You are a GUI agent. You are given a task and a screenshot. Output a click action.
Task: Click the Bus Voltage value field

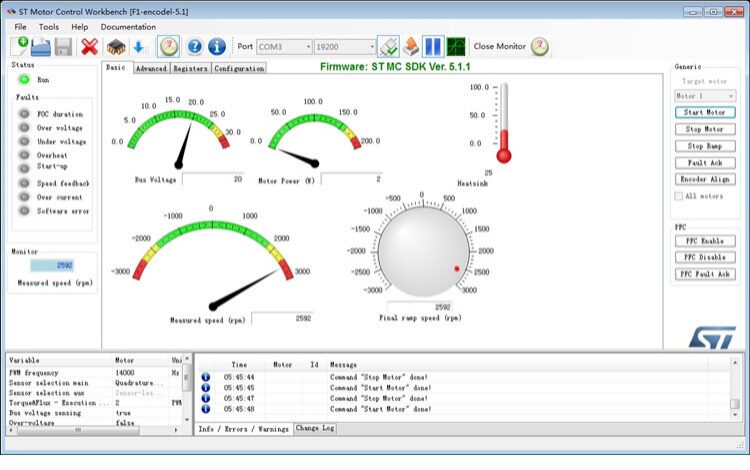point(213,179)
